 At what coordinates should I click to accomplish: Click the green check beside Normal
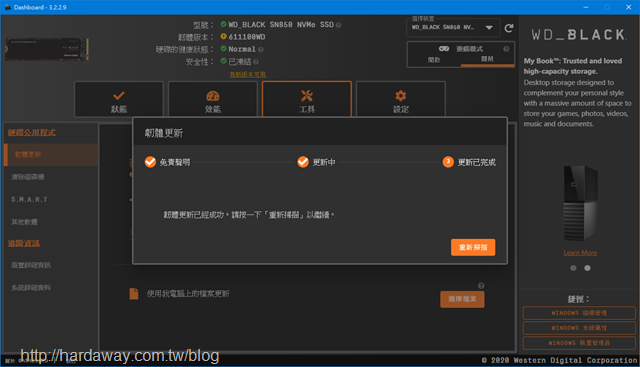(x=223, y=49)
